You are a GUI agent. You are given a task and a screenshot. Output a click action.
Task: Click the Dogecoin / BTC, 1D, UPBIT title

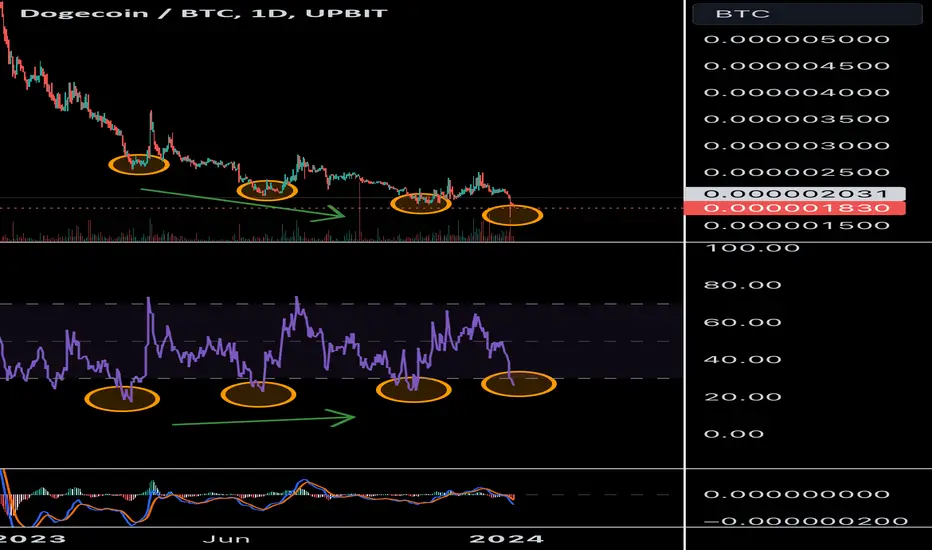(x=204, y=13)
